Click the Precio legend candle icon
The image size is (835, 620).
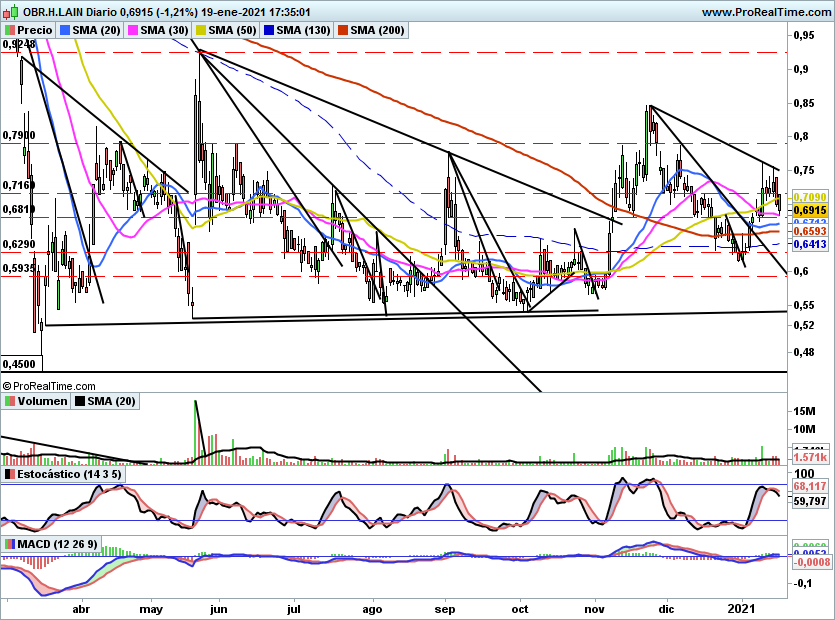(10, 30)
